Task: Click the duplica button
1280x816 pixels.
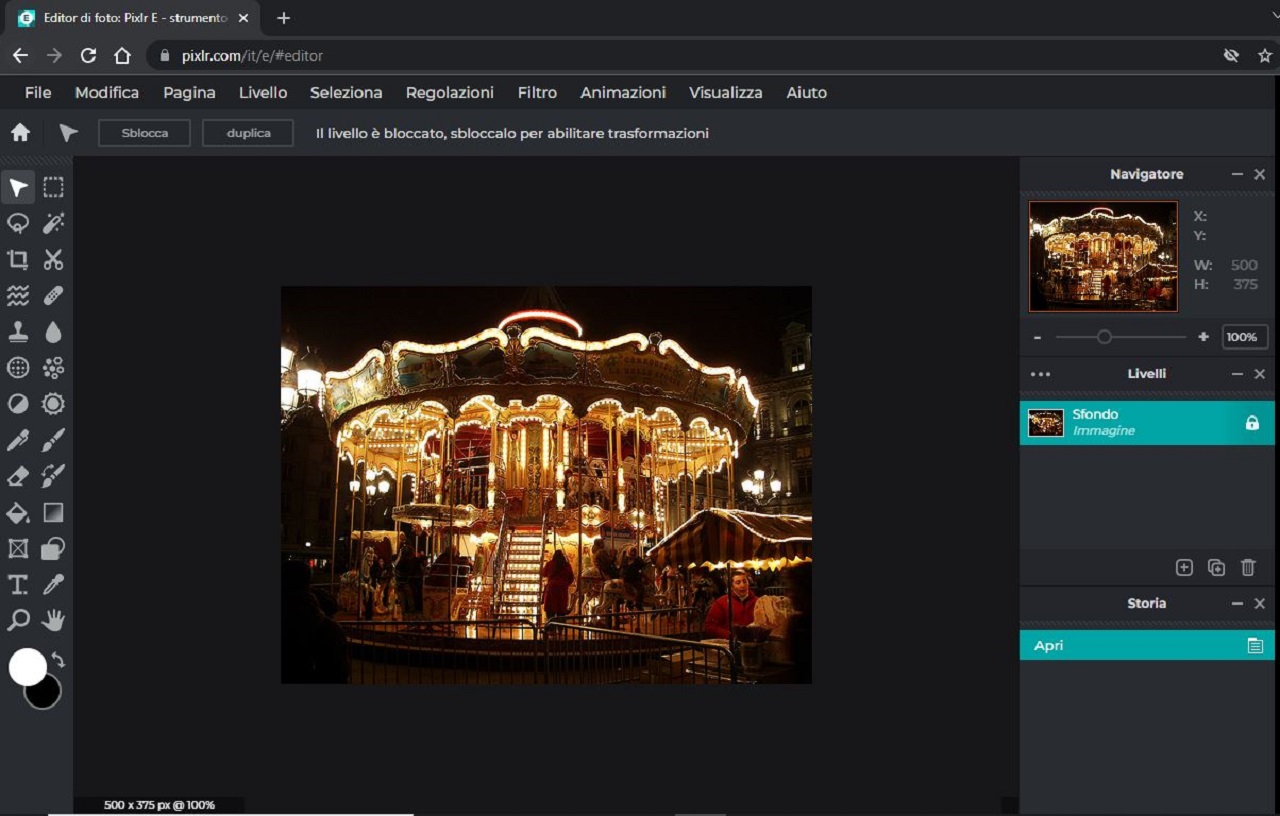Action: [x=248, y=133]
